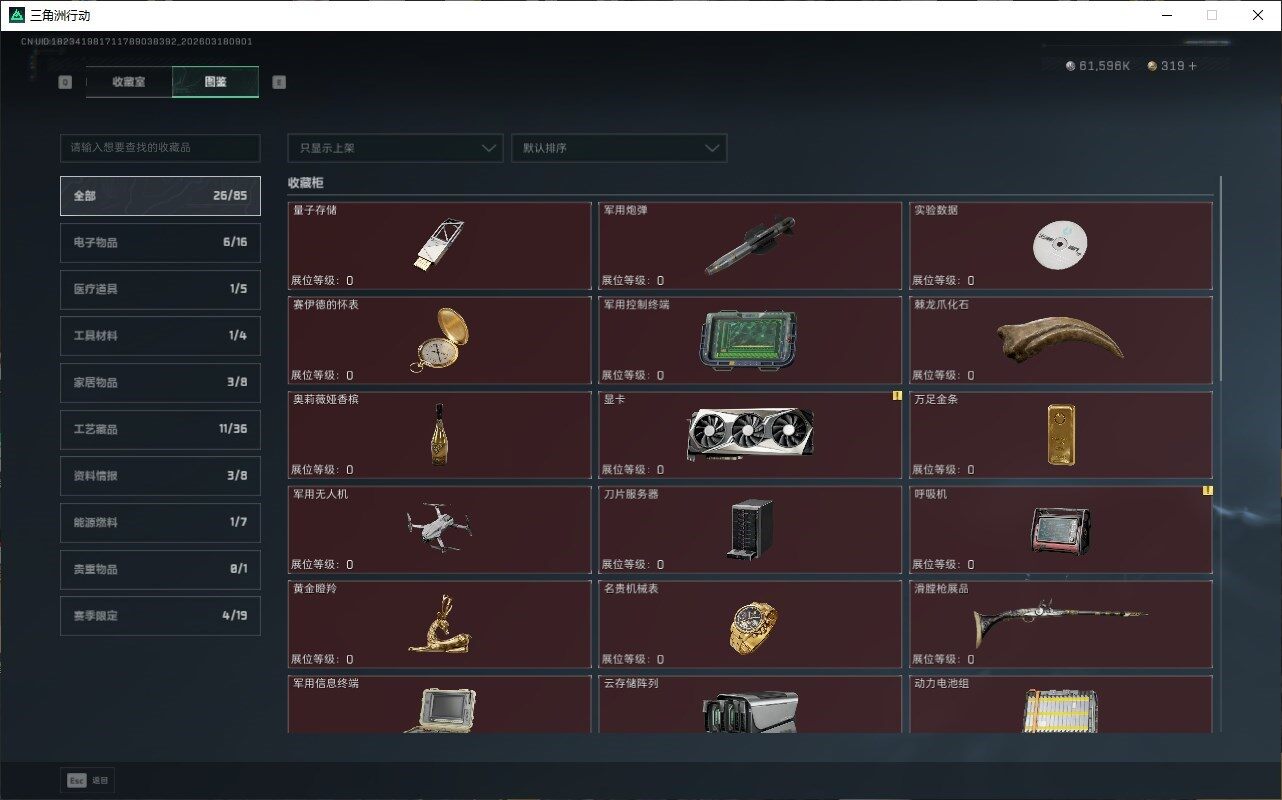Select the 刀片服务器 blade server icon
Viewport: 1282px width, 800px height.
click(752, 530)
